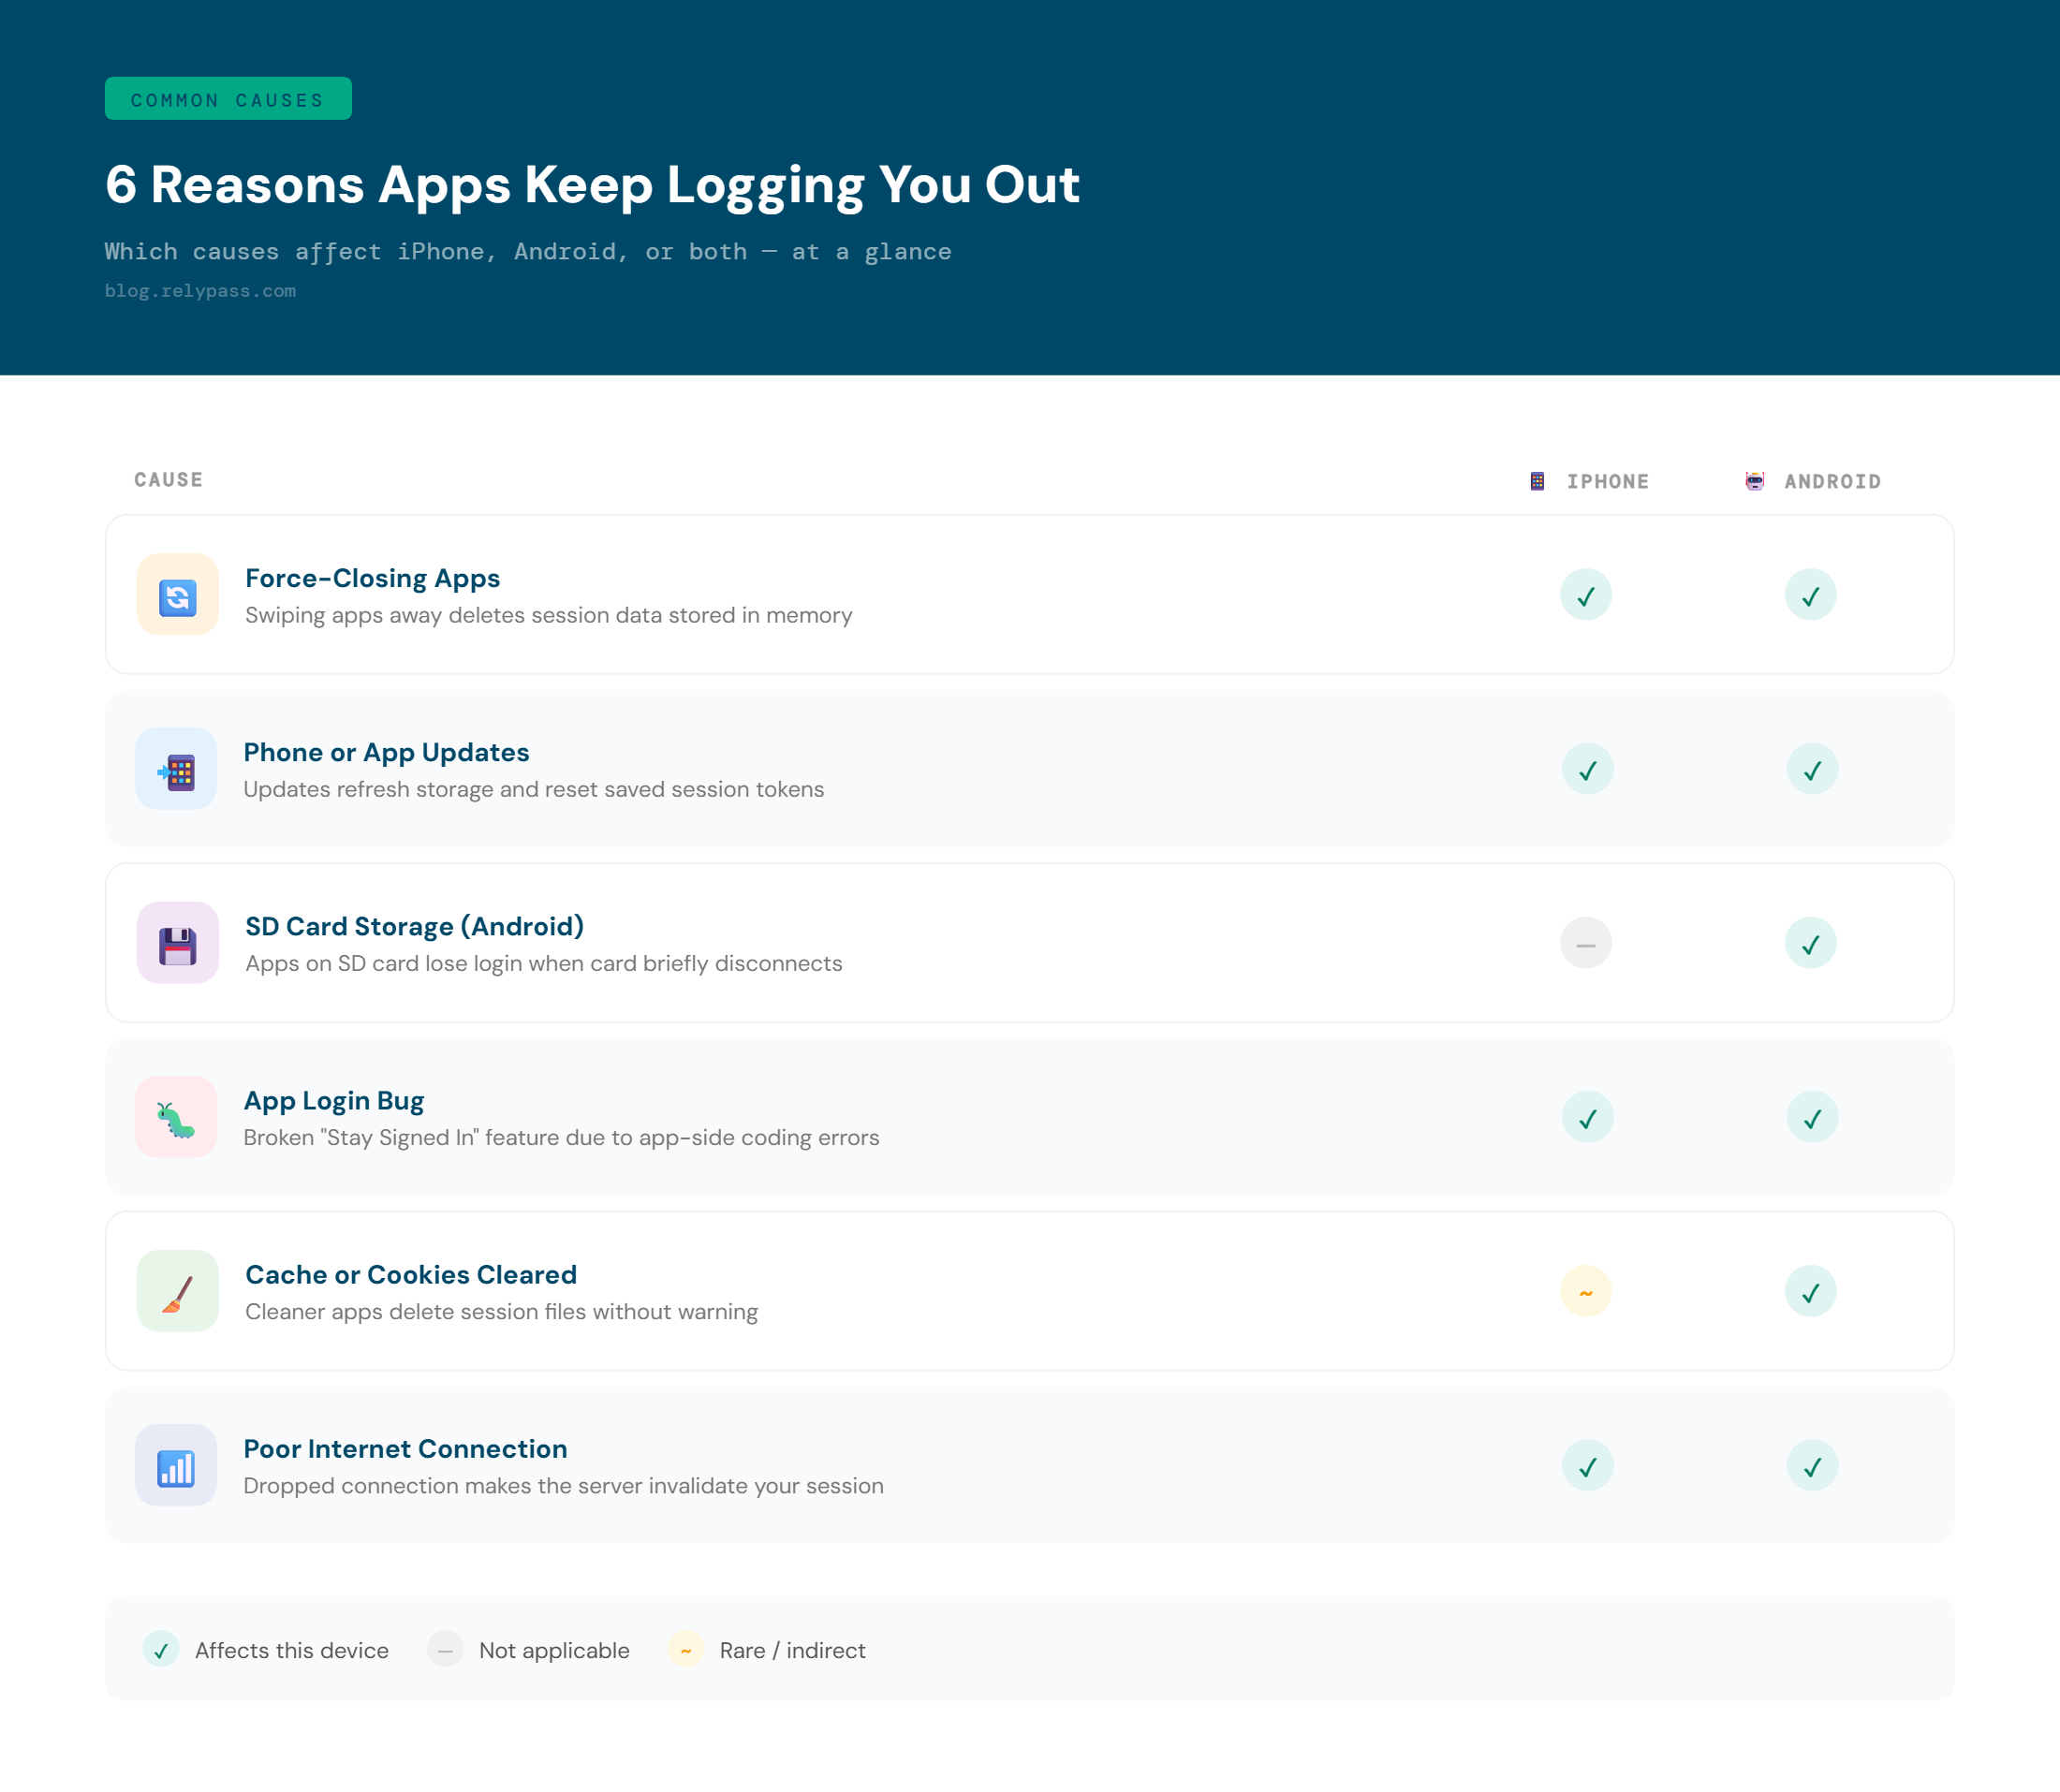Click the Not applicable legend label
This screenshot has width=2060, height=1792.
[554, 1650]
